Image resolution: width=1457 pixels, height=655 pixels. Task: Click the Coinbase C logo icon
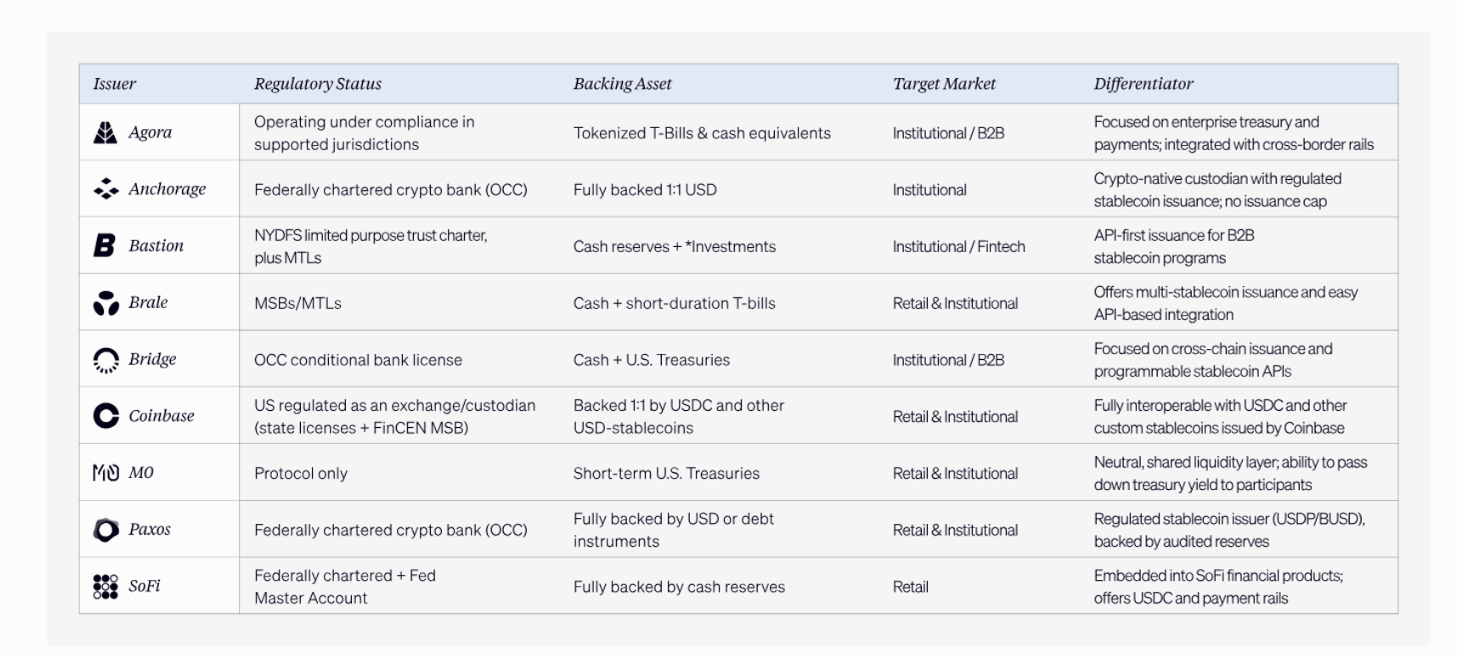pyautogui.click(x=106, y=416)
